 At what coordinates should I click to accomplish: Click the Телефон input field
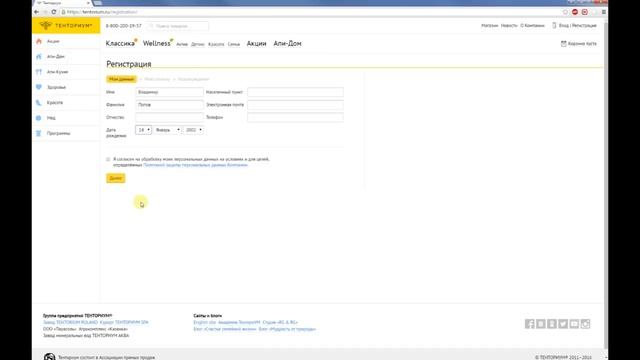click(296, 118)
